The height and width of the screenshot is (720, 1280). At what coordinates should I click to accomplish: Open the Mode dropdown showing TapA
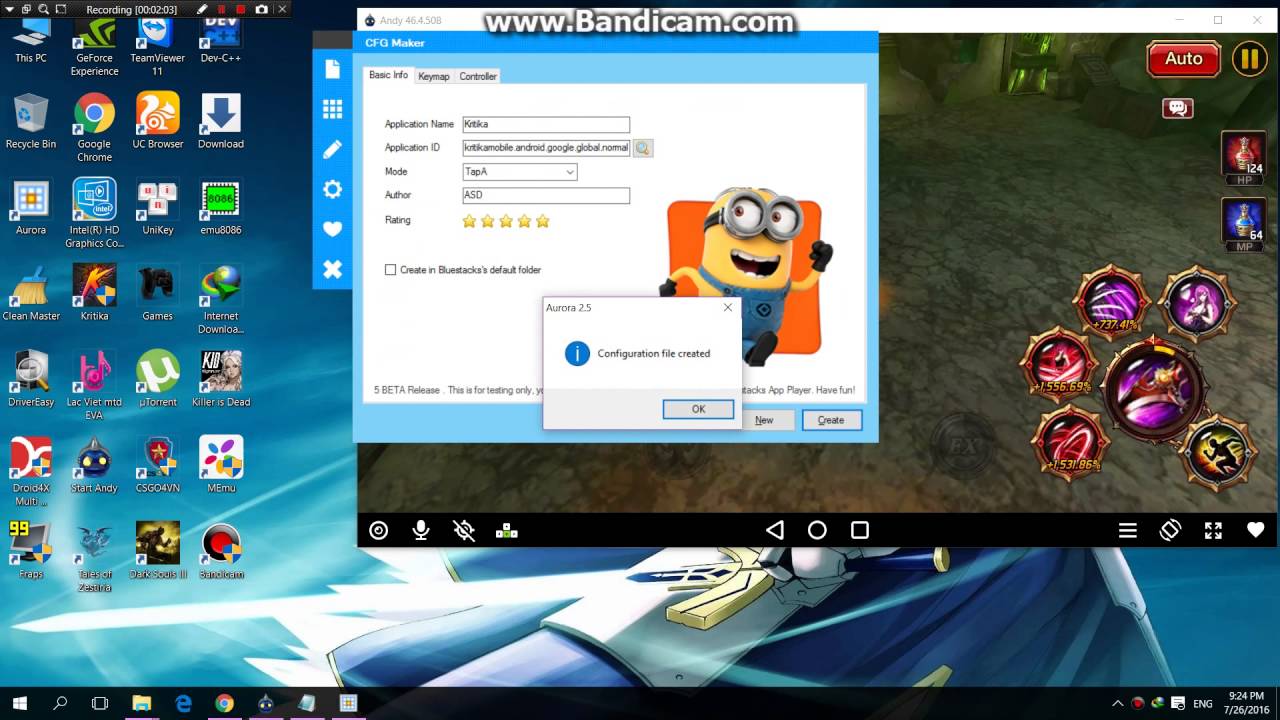tap(520, 172)
